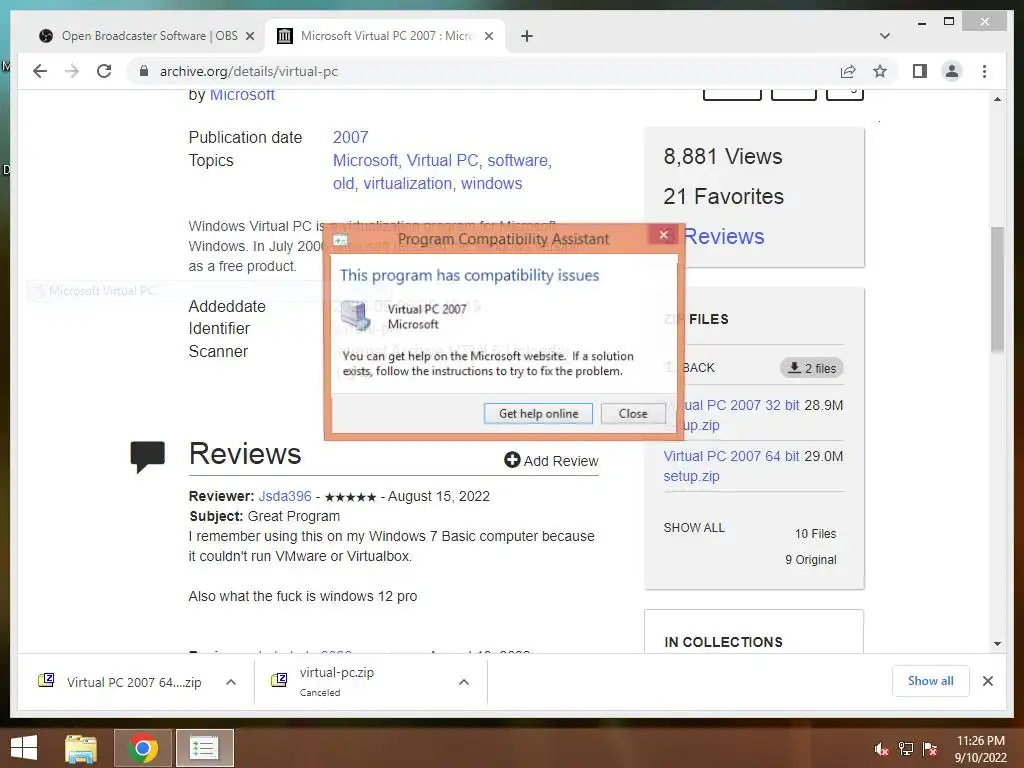Click the browser forward arrow

72,71
